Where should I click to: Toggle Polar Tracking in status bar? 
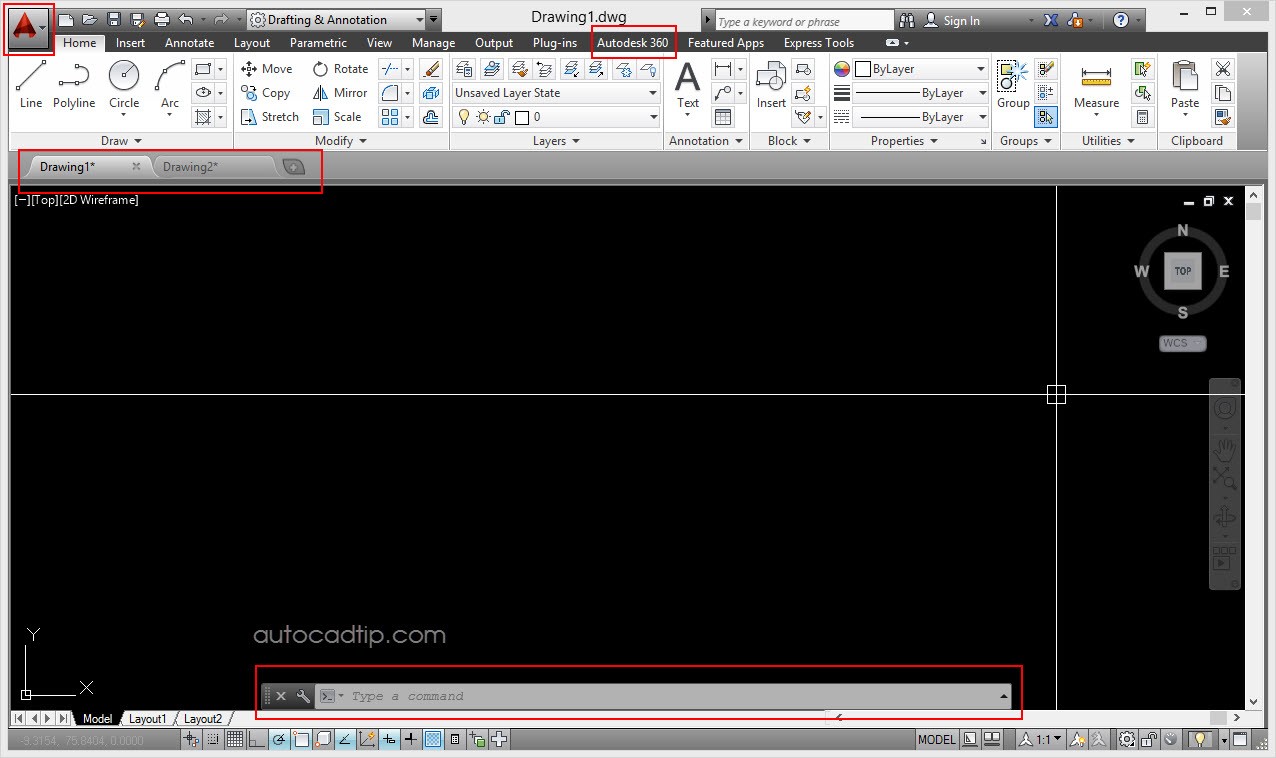[278, 740]
